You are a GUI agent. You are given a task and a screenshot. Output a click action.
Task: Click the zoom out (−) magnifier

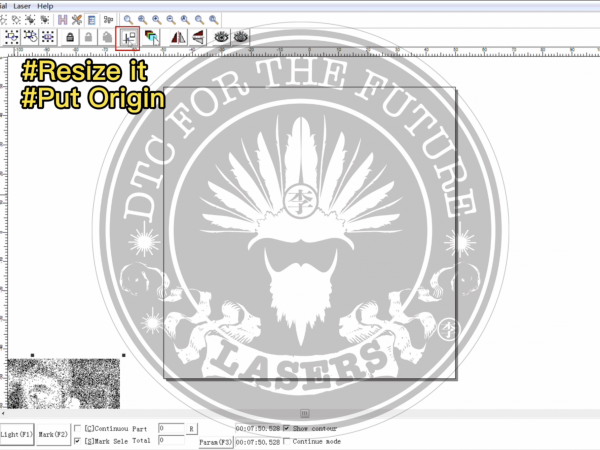(x=171, y=20)
